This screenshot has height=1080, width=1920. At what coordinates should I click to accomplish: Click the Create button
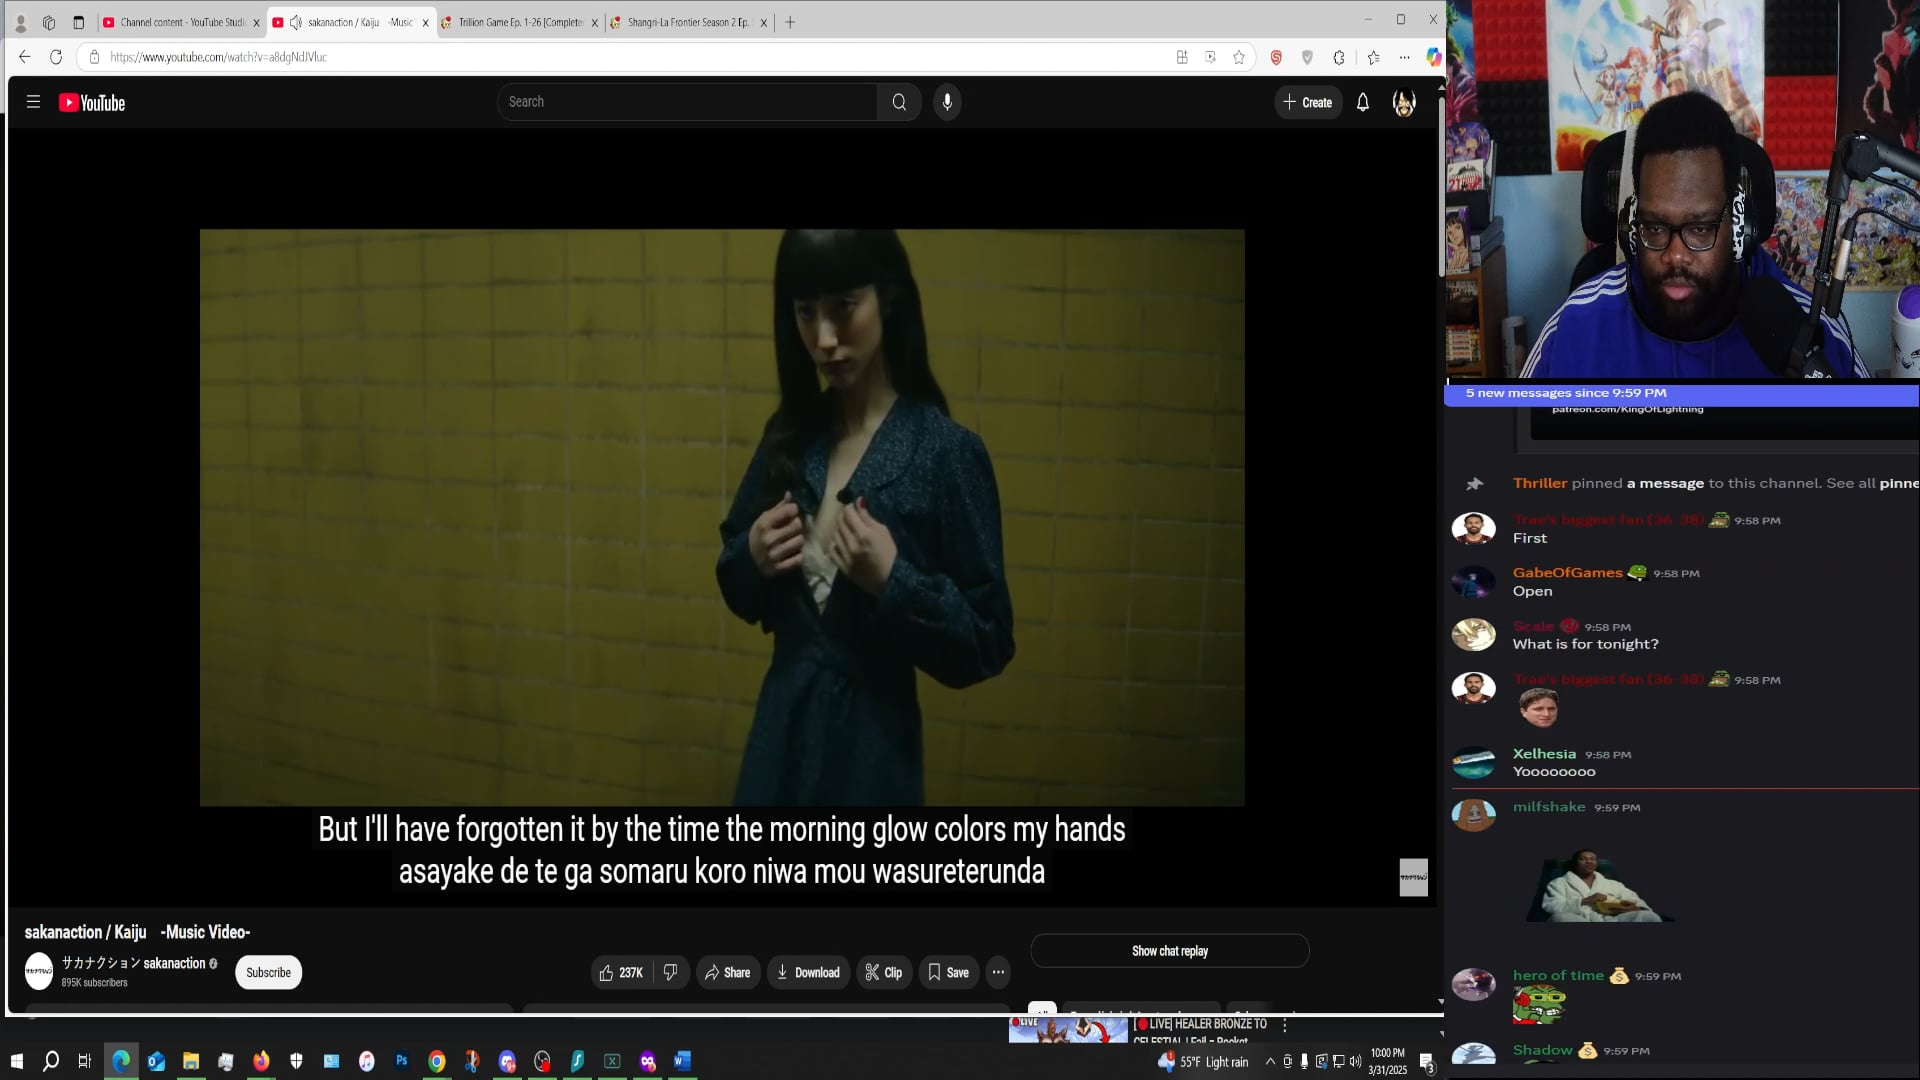[x=1307, y=102]
